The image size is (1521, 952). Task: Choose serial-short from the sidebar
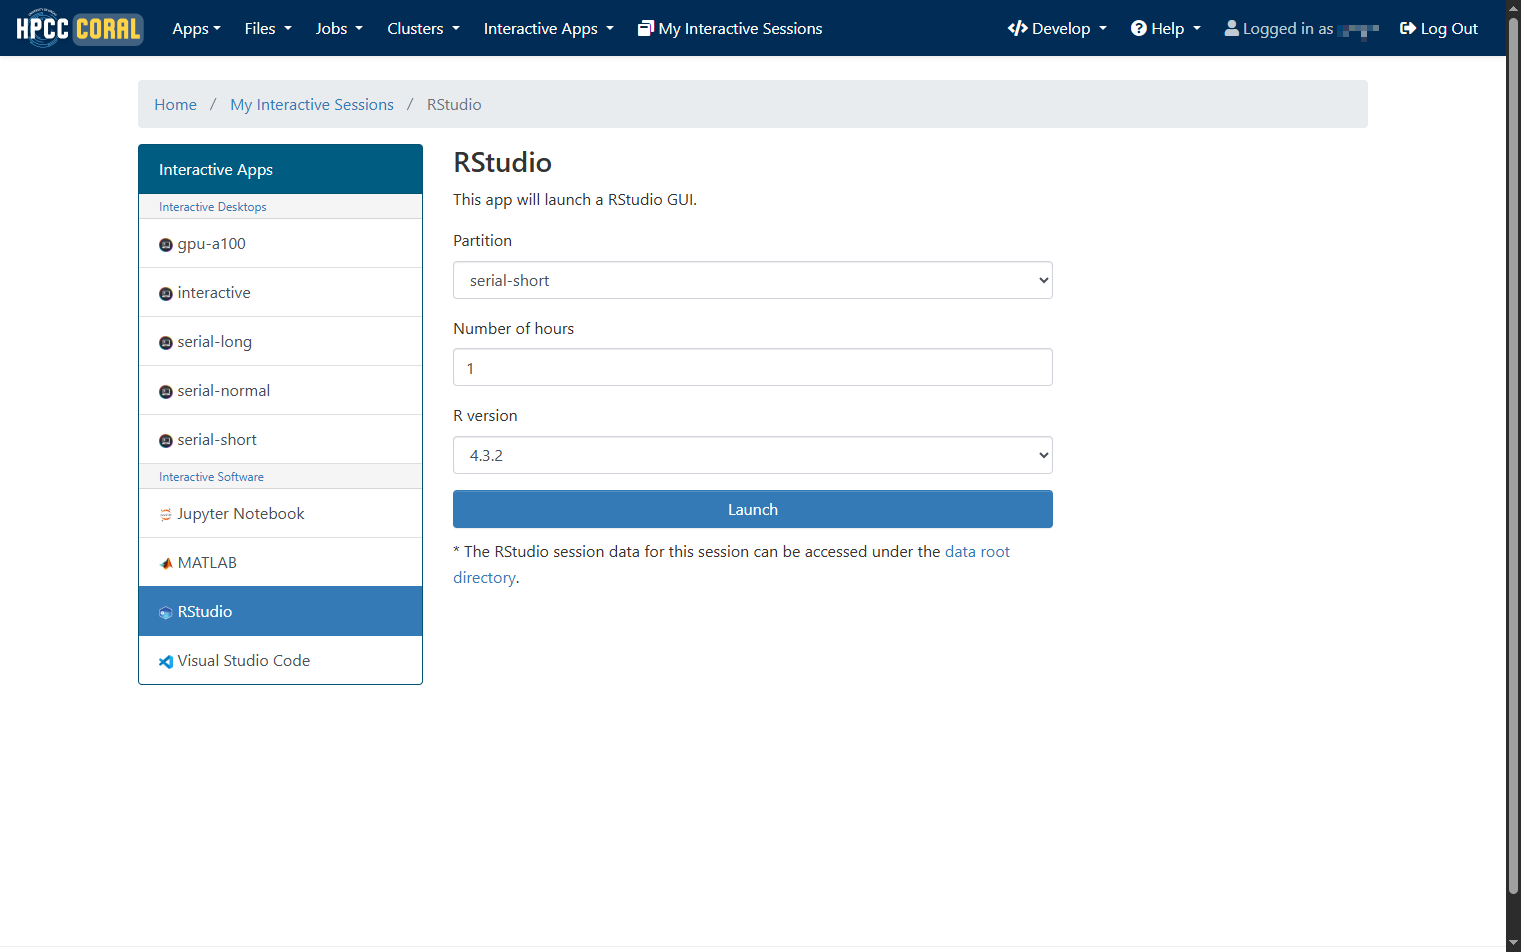tap(280, 439)
